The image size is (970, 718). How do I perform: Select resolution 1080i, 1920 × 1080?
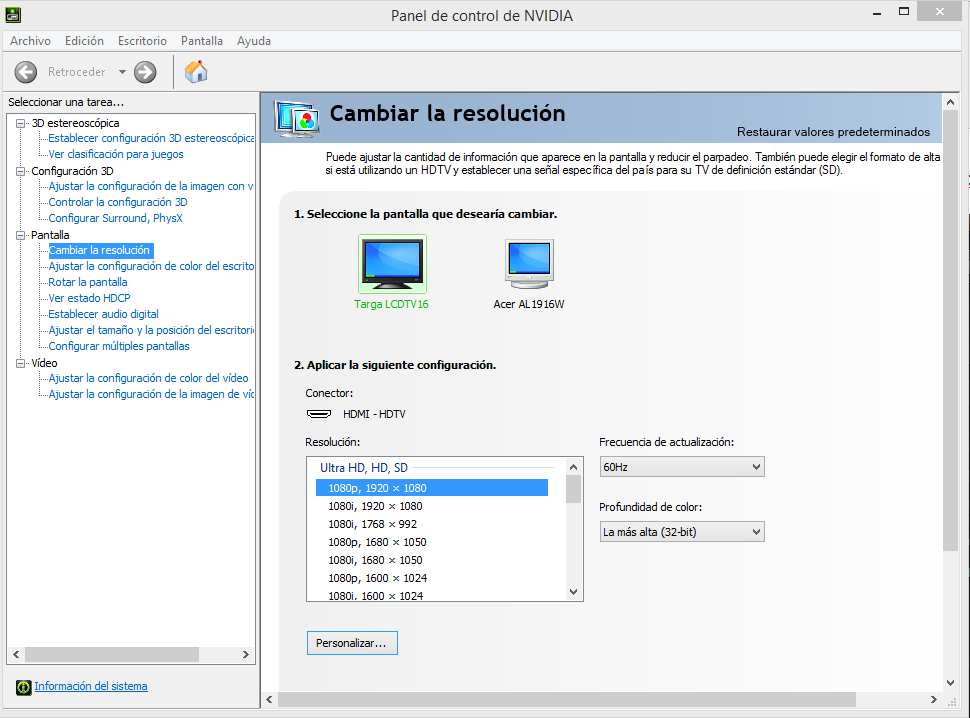tap(432, 506)
